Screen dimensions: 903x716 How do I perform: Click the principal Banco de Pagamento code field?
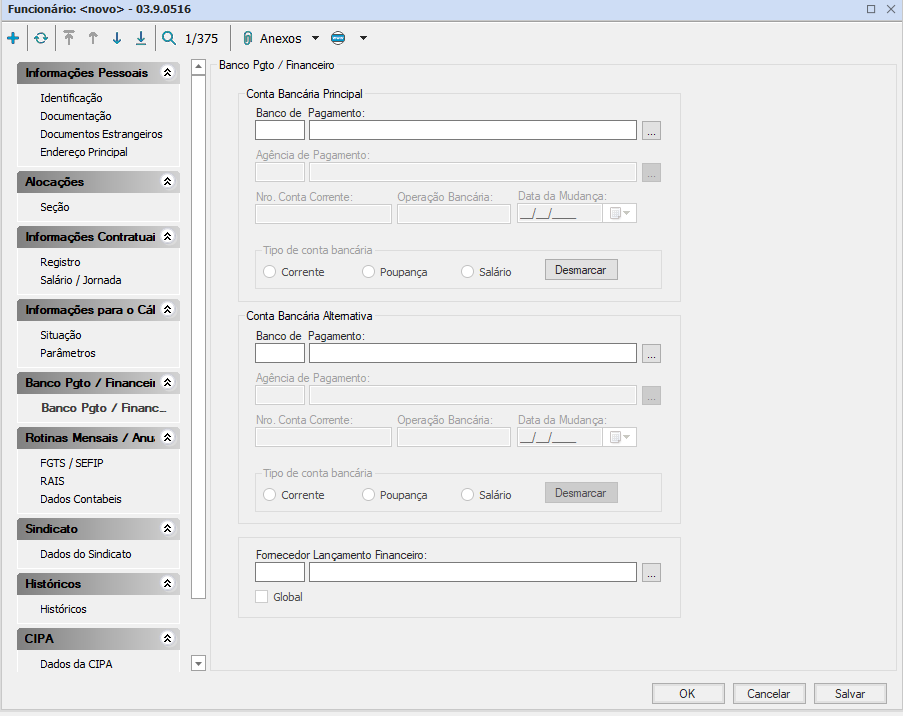coord(280,130)
